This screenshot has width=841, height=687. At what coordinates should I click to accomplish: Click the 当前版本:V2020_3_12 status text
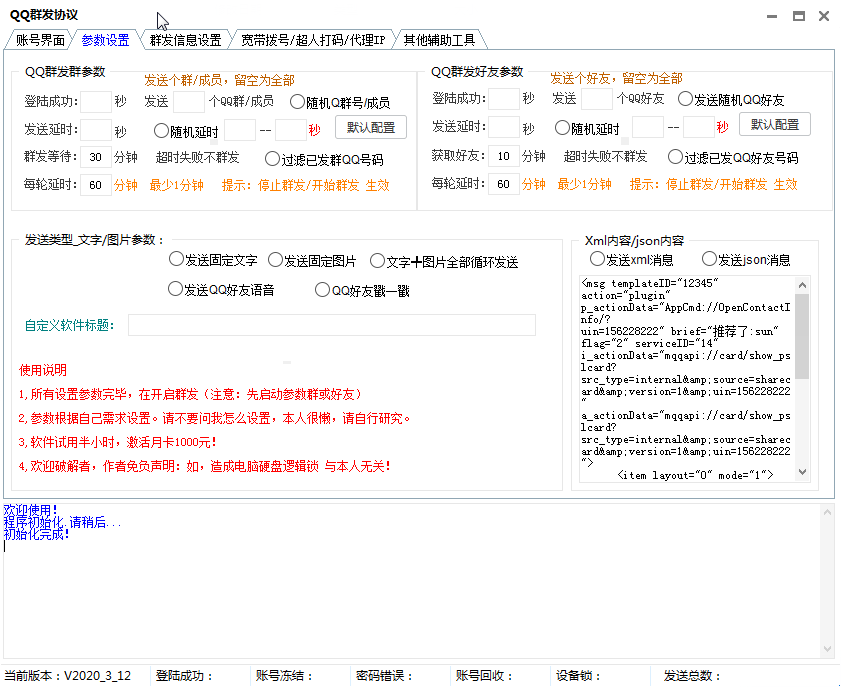point(68,676)
